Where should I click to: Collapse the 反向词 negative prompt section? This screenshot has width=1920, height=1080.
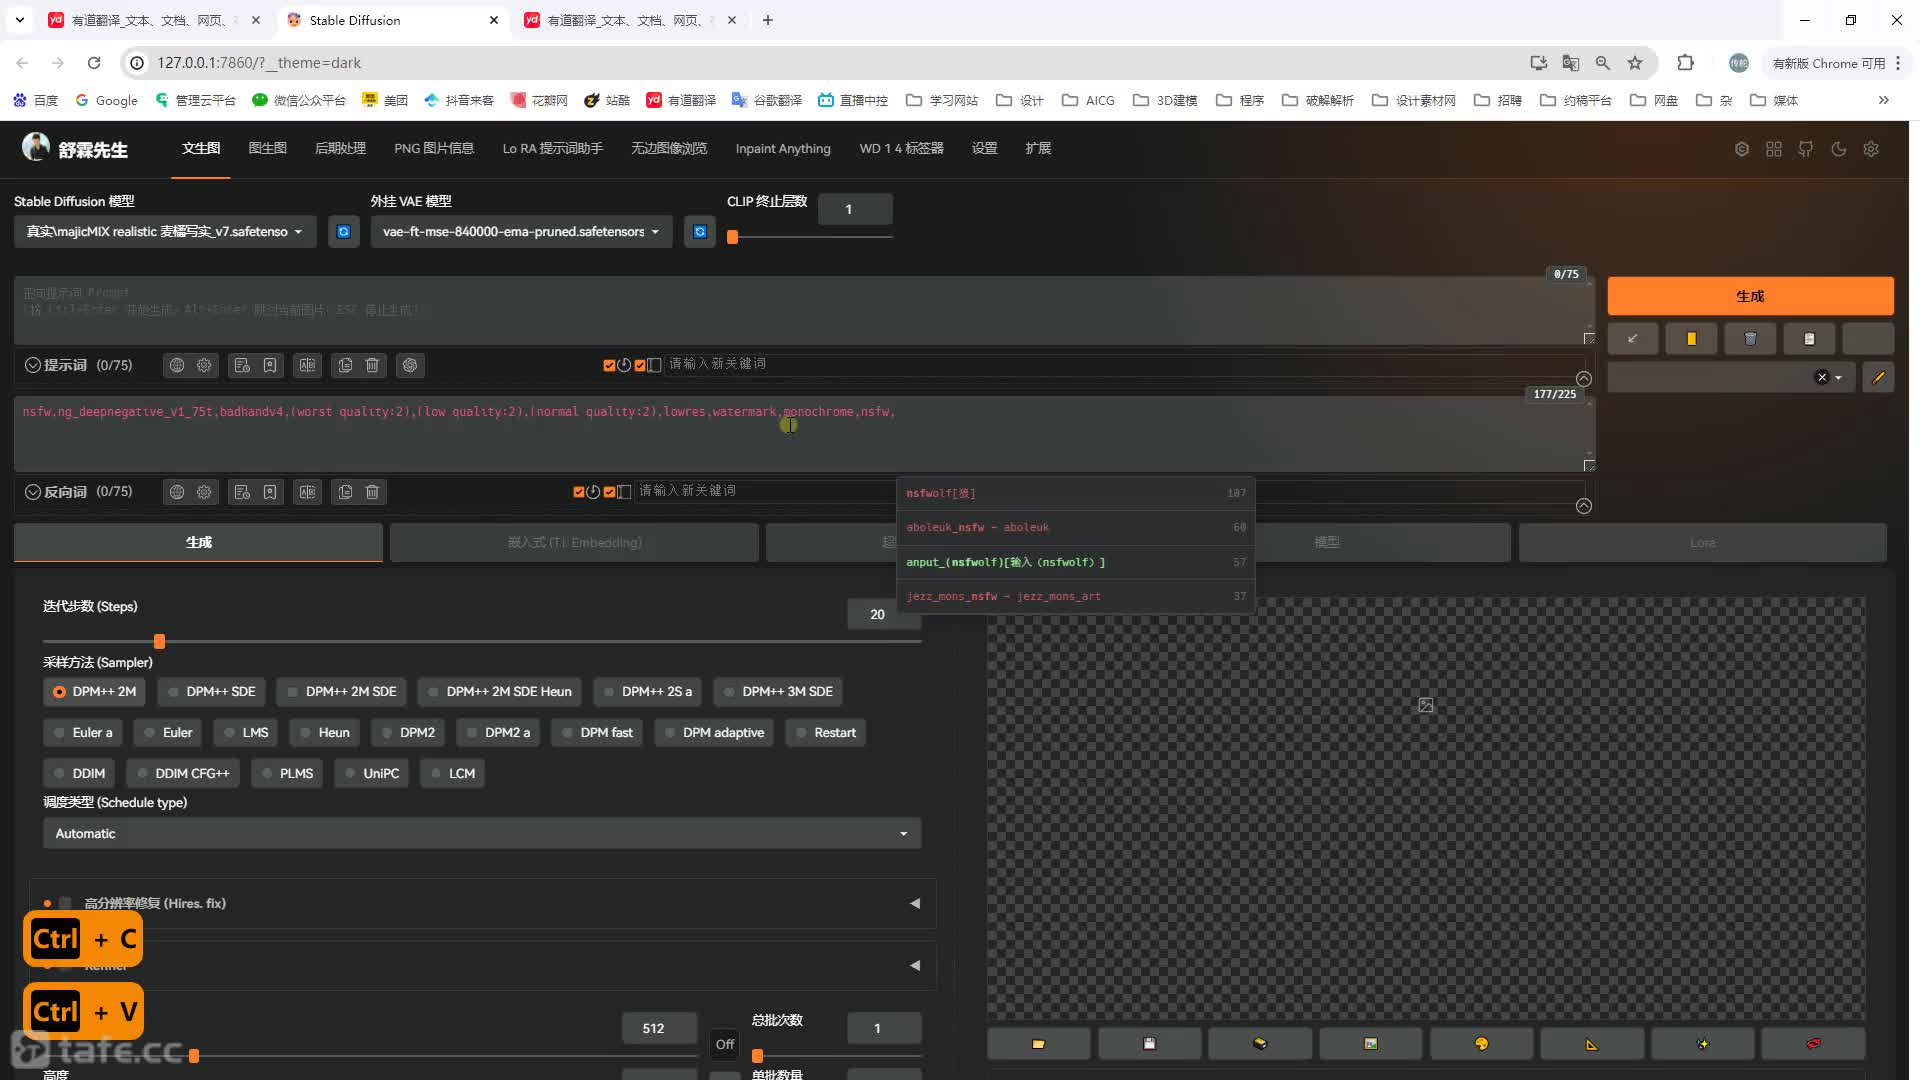[33, 492]
